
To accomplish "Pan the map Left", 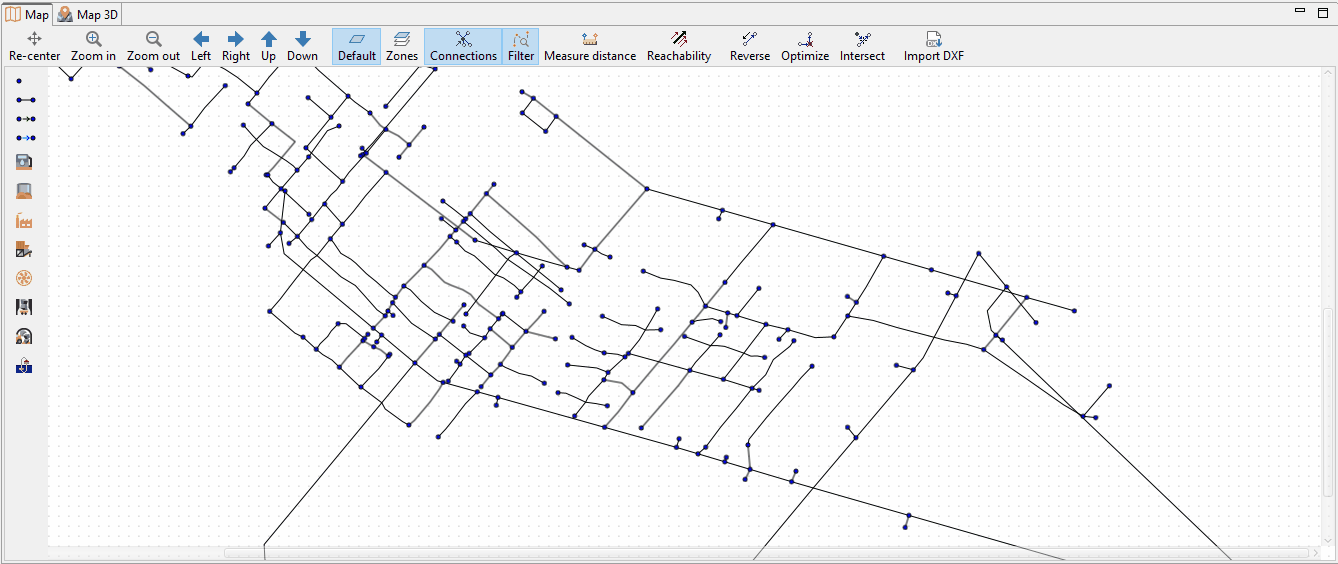I will pyautogui.click(x=201, y=47).
